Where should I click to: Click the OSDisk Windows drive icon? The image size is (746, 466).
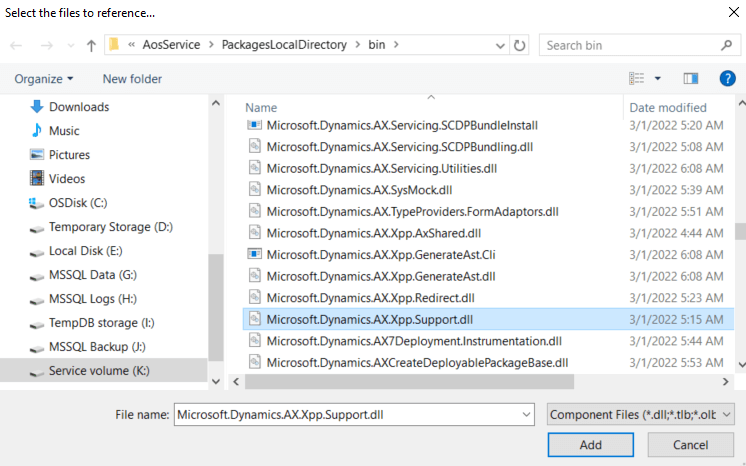37,203
